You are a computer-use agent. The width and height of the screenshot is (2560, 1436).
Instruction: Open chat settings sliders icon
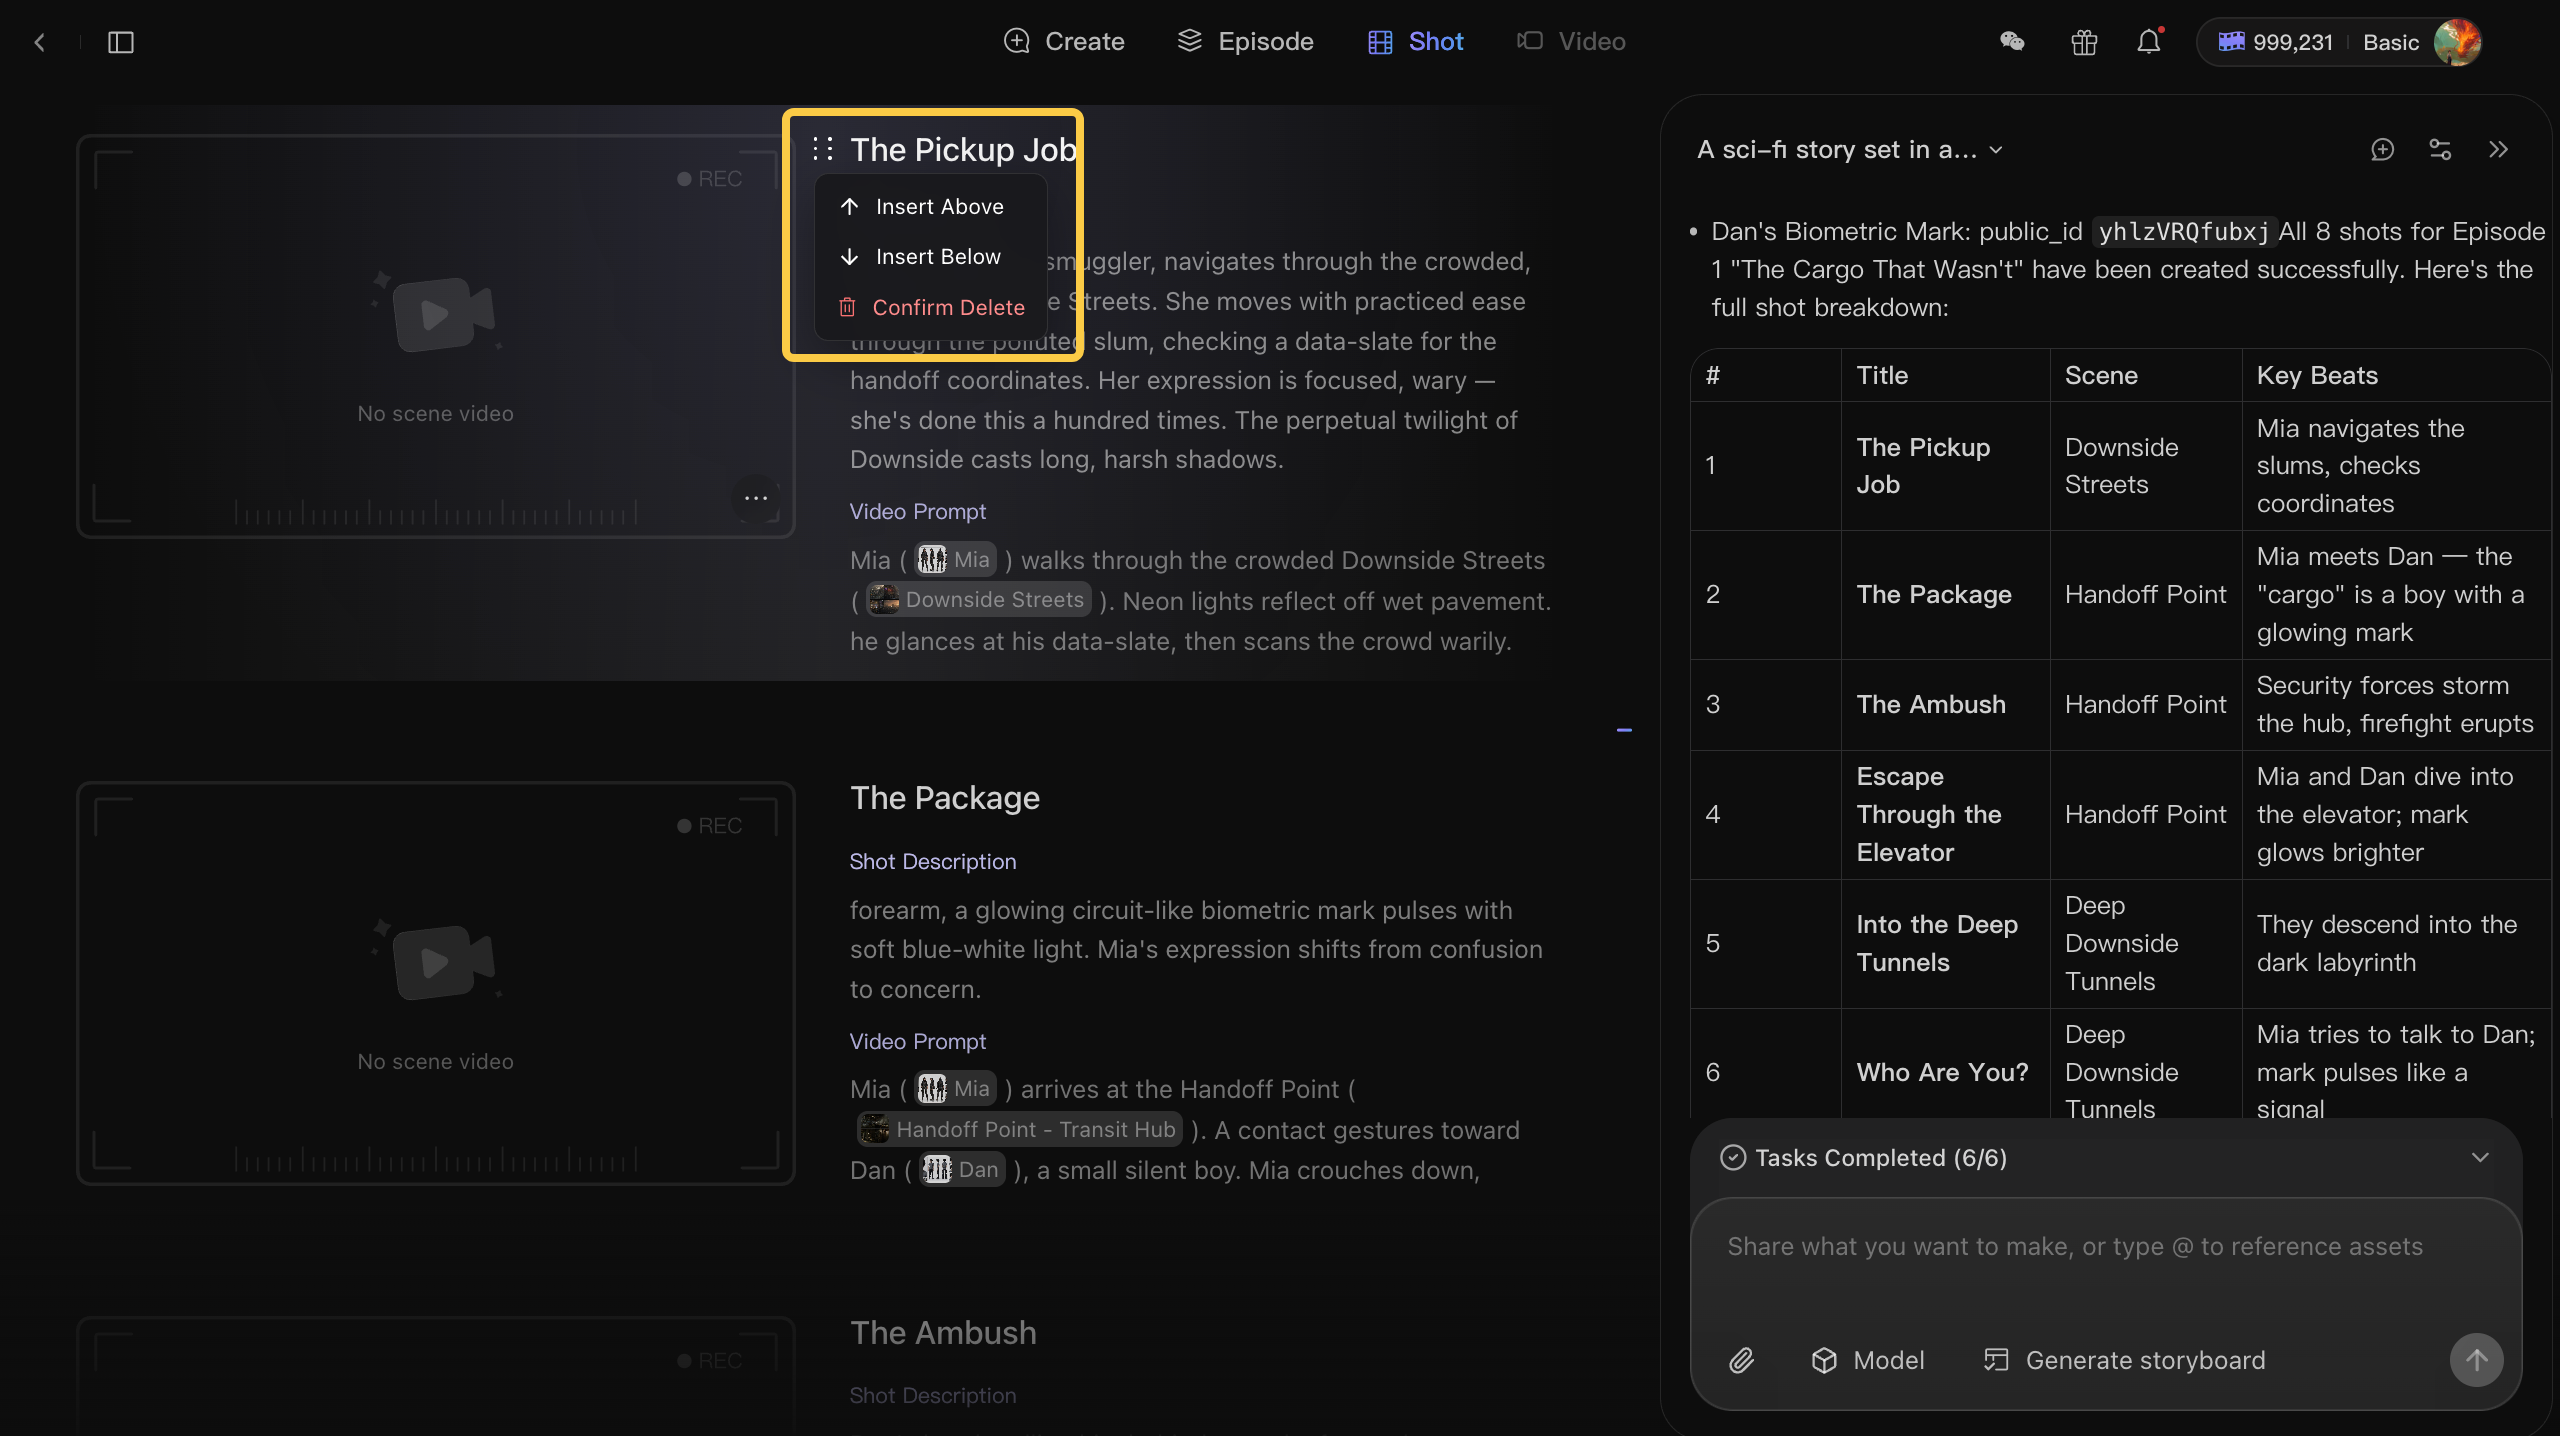(x=2440, y=150)
